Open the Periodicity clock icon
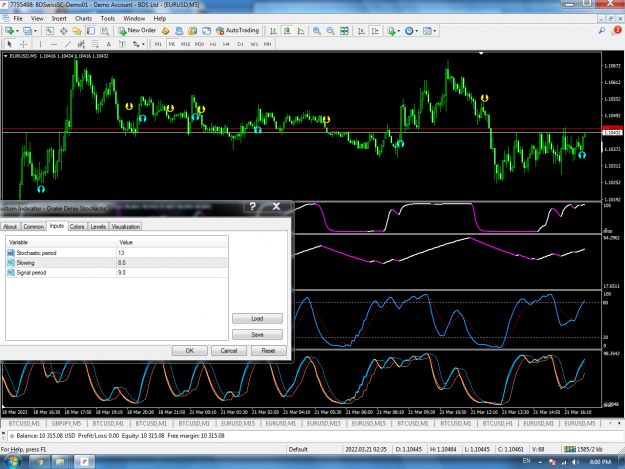The height and width of the screenshot is (469, 625). click(409, 31)
